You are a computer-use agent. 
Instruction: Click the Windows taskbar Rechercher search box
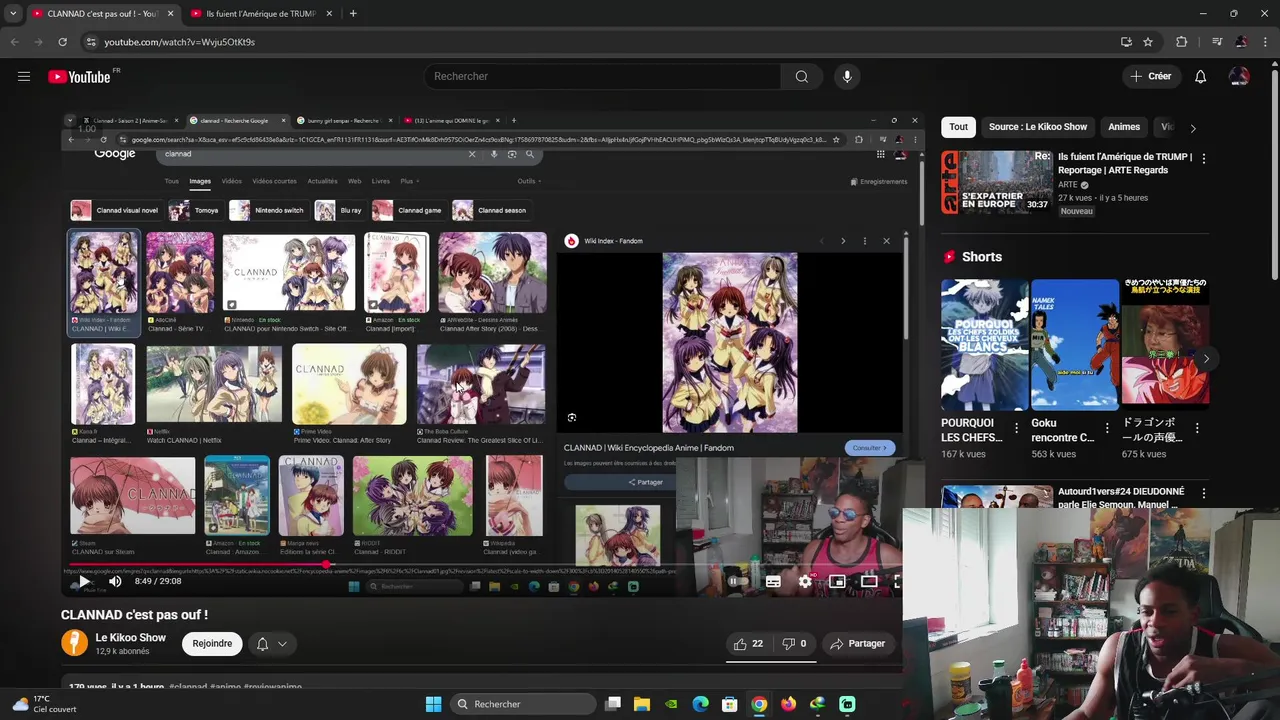click(522, 704)
